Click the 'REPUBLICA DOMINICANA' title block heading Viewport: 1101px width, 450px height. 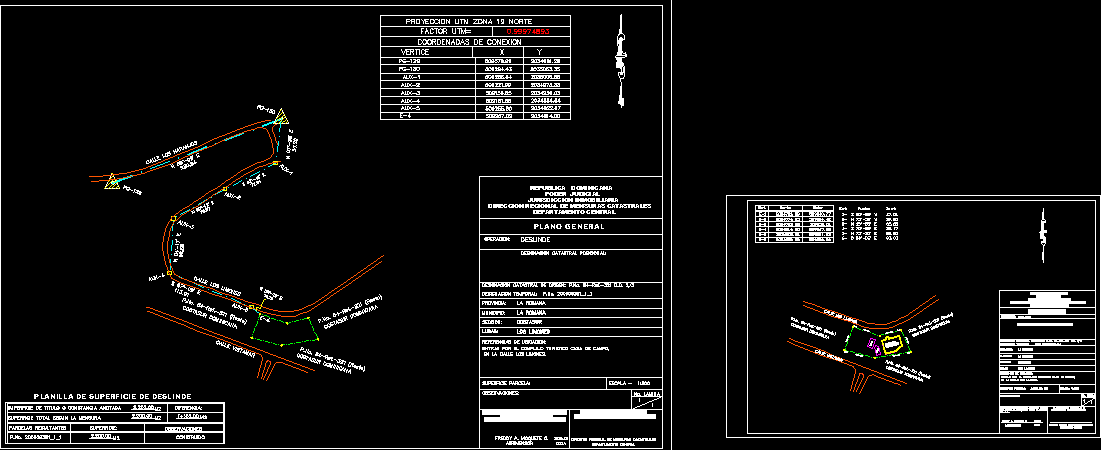pyautogui.click(x=570, y=188)
